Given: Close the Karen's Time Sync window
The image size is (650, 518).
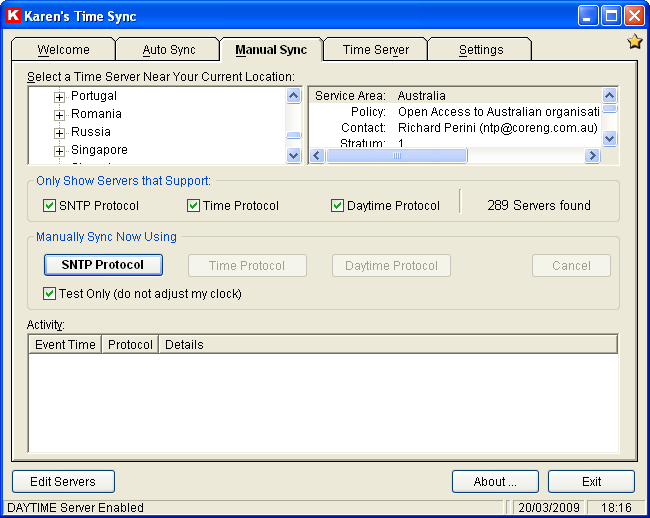Looking at the screenshot, I should point(634,16).
